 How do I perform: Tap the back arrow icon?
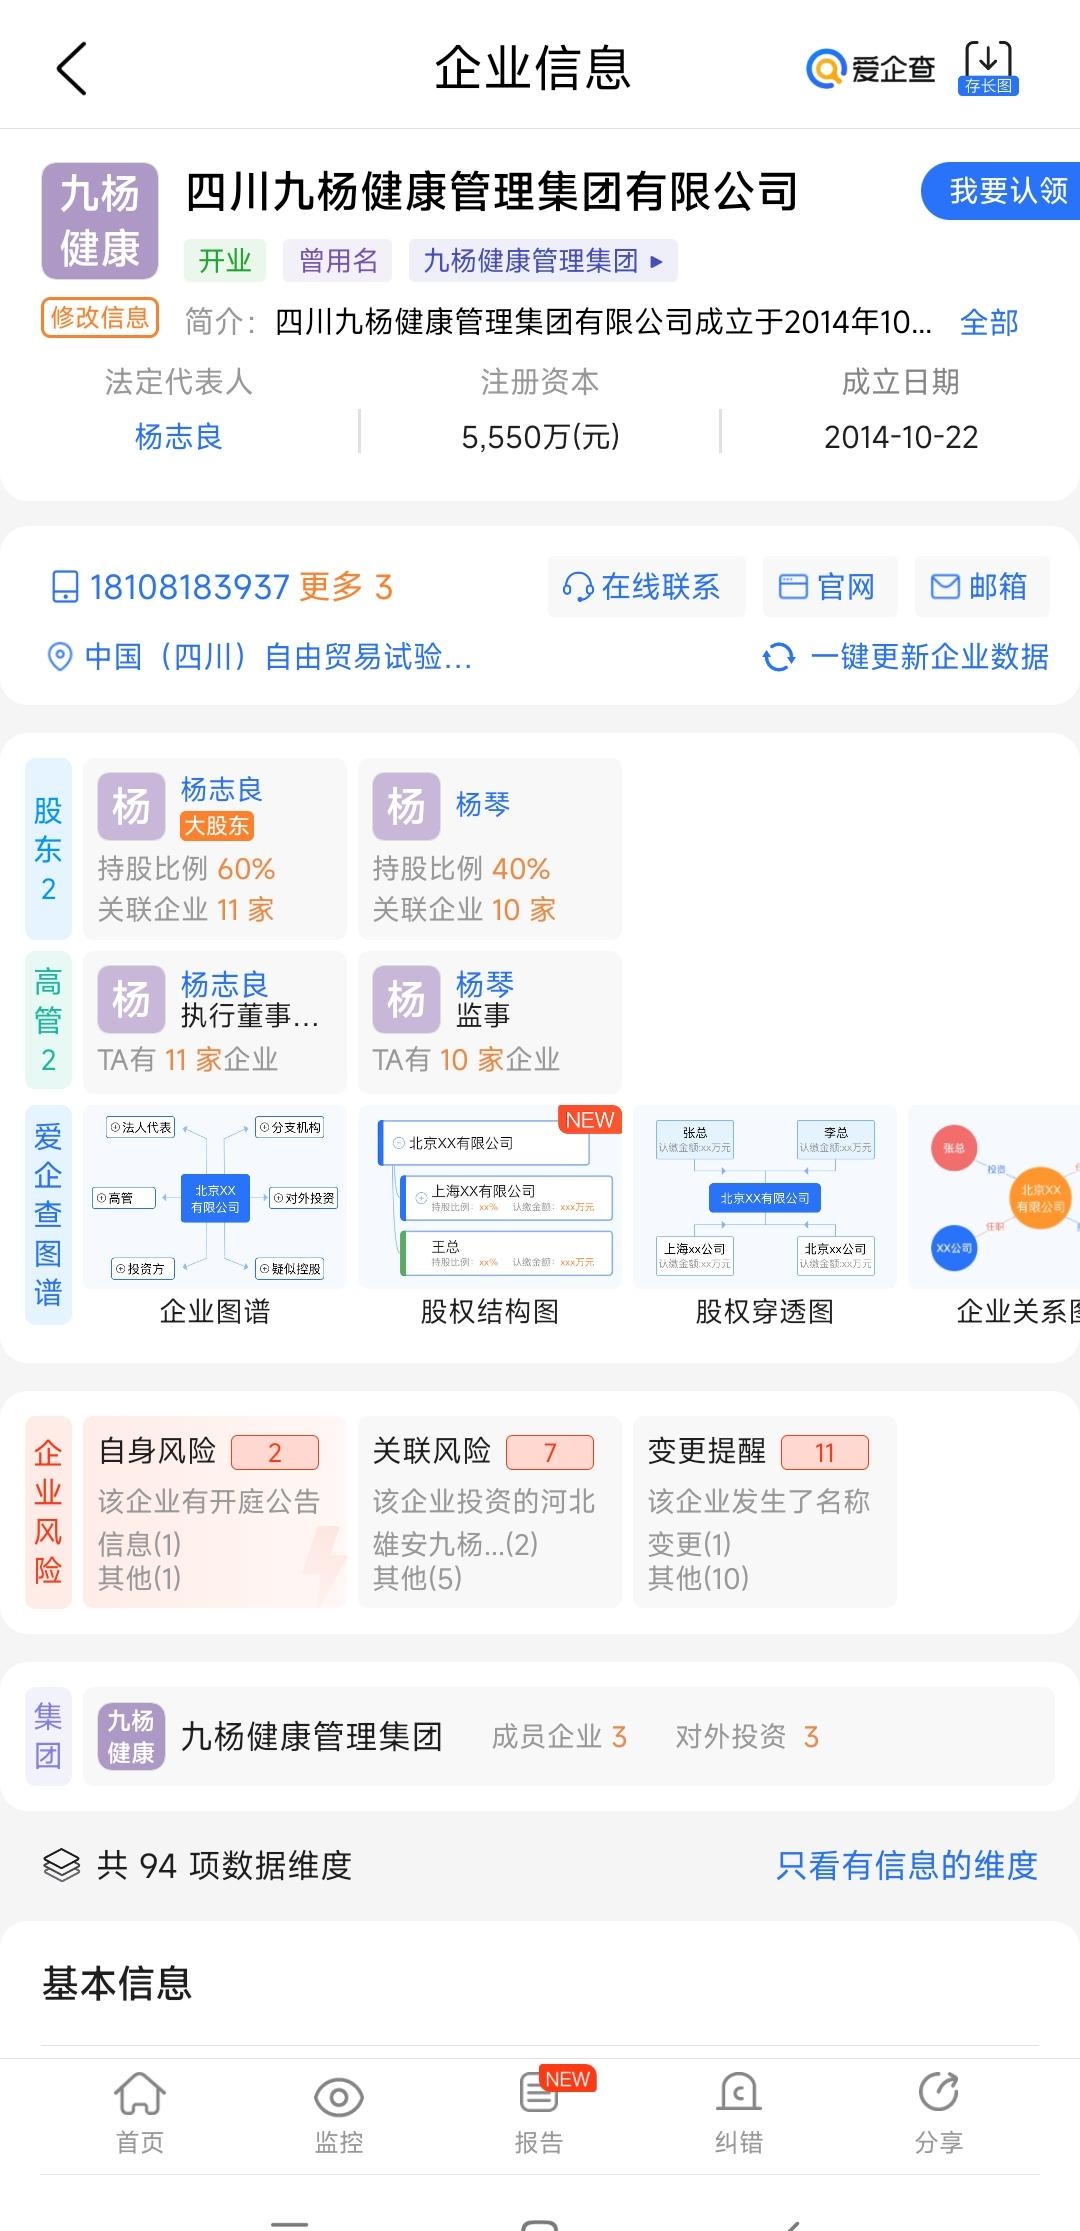coord(72,69)
